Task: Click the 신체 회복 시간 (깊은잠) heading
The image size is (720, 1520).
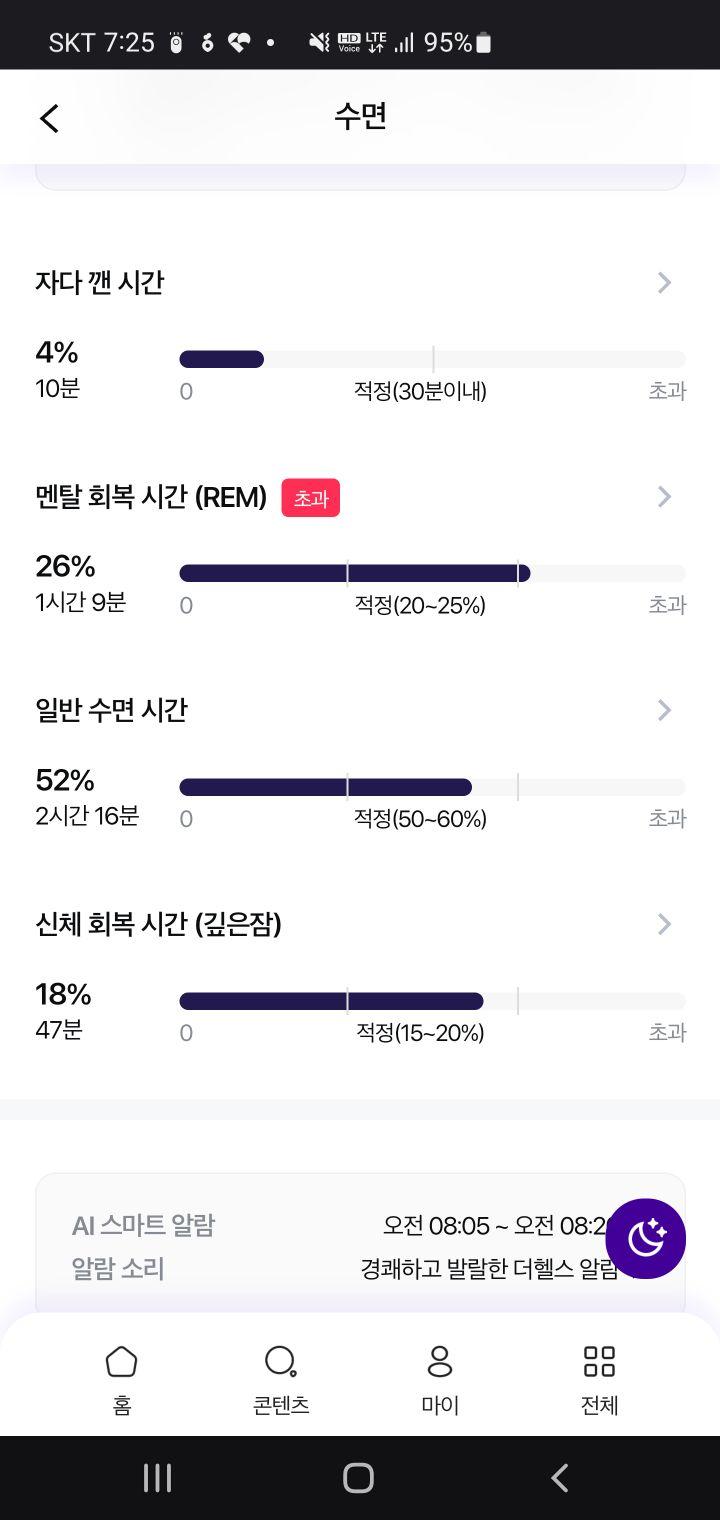Action: tap(159, 924)
